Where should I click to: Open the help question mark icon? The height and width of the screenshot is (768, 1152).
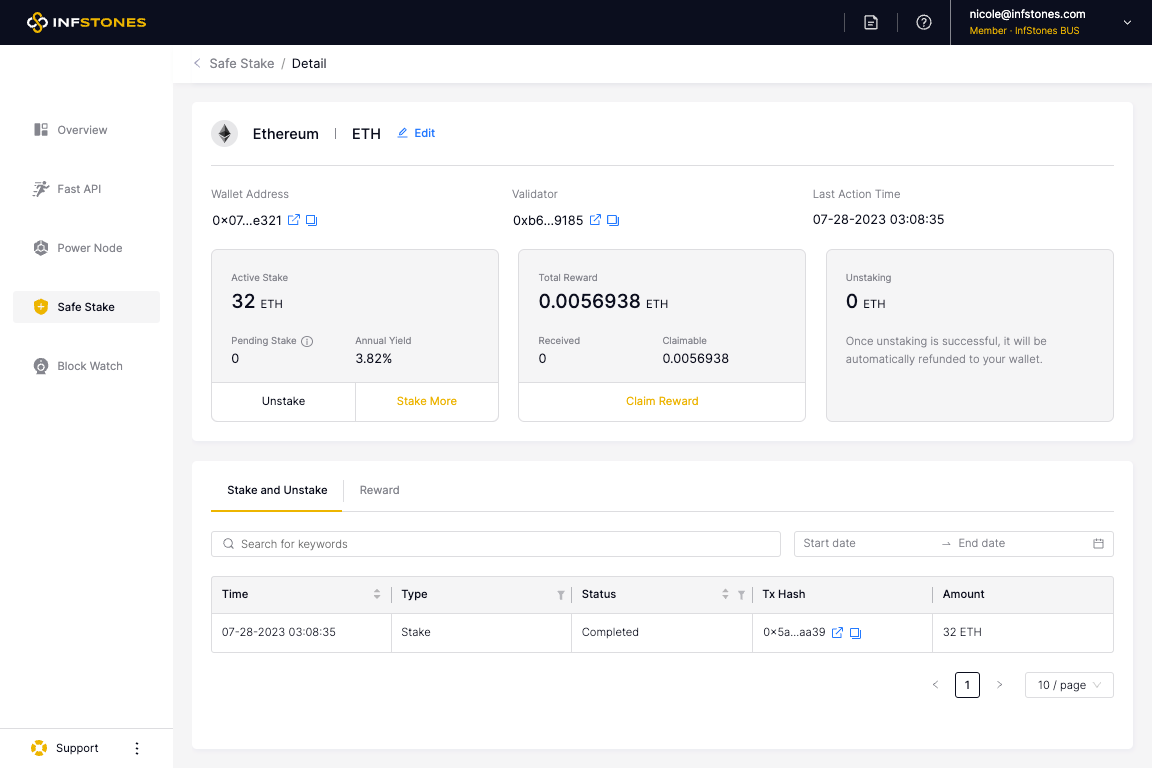[924, 23]
